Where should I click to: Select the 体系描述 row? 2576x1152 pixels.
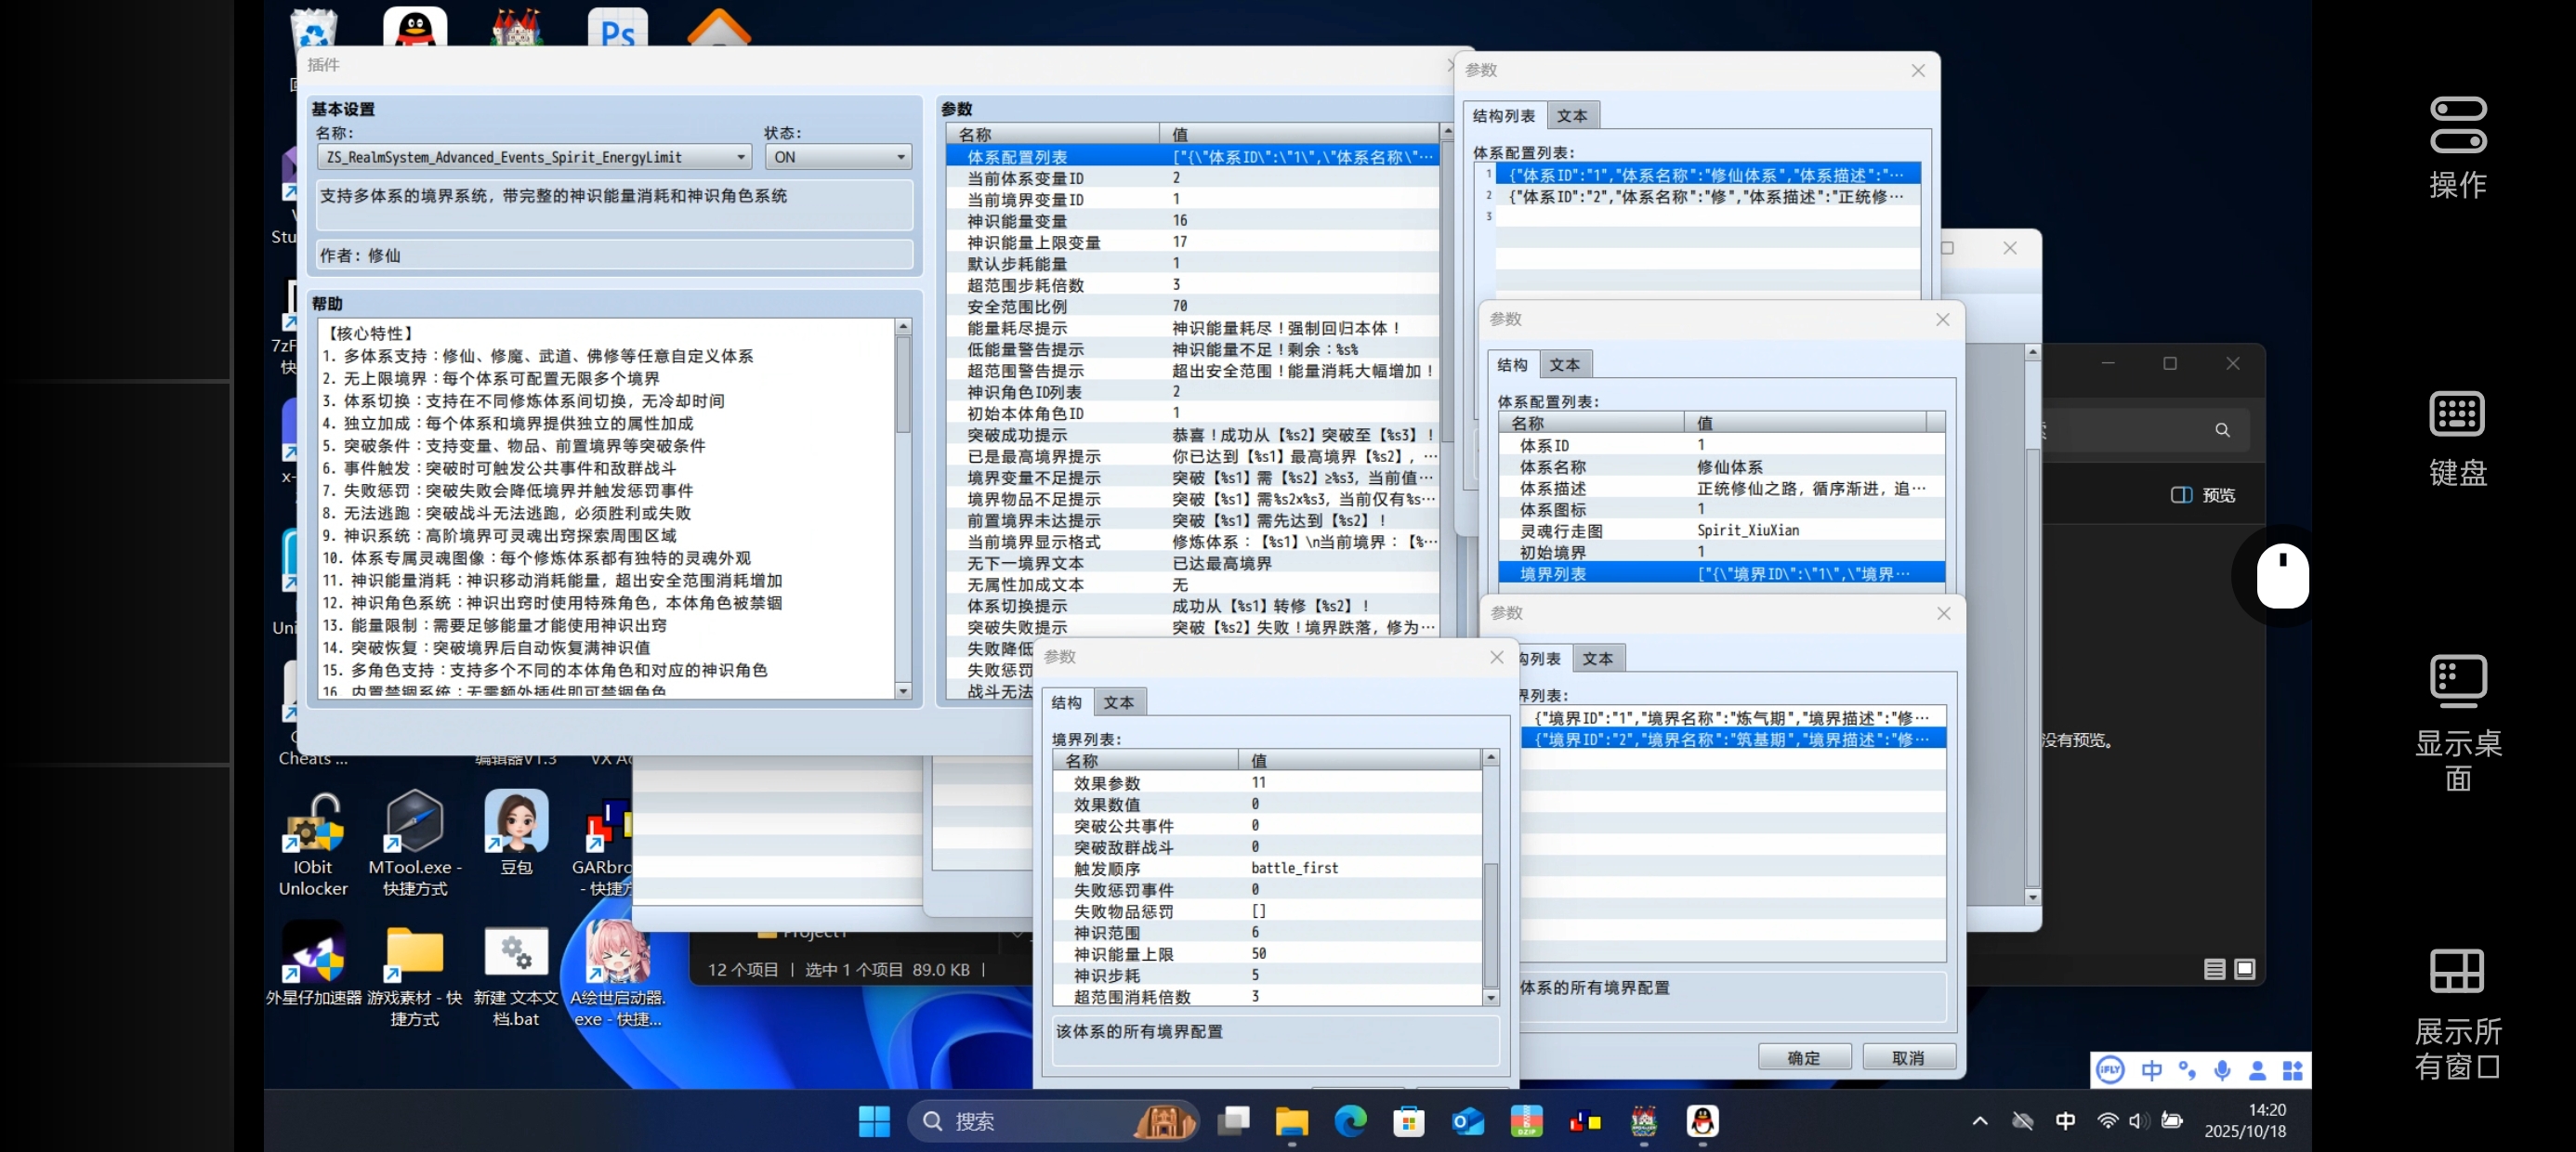coord(1720,488)
